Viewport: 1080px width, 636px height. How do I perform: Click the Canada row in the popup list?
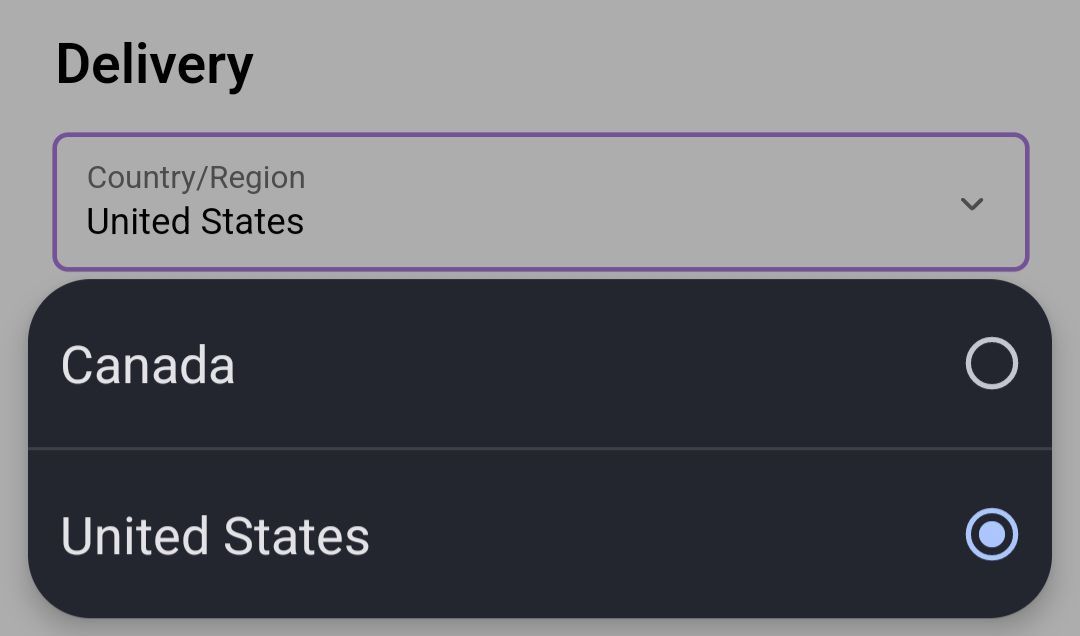[x=500, y=365]
